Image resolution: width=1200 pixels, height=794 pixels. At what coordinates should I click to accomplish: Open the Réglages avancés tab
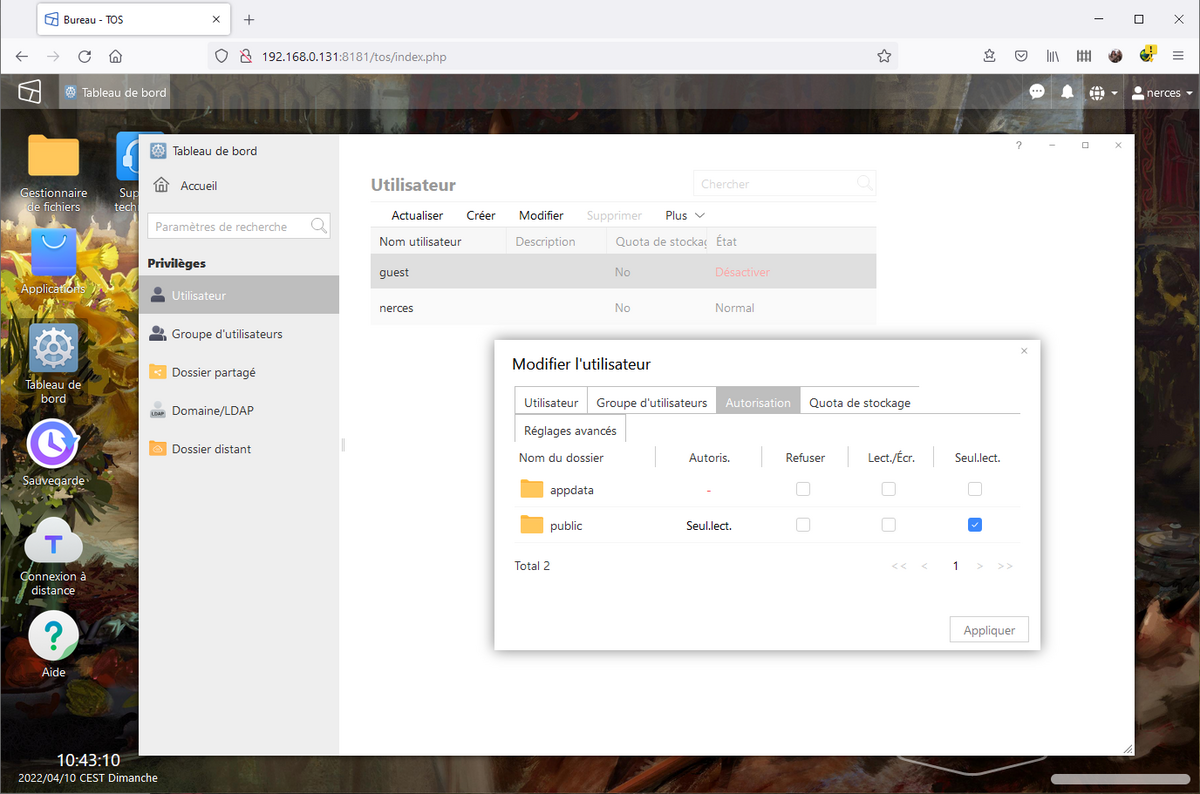pyautogui.click(x=571, y=430)
